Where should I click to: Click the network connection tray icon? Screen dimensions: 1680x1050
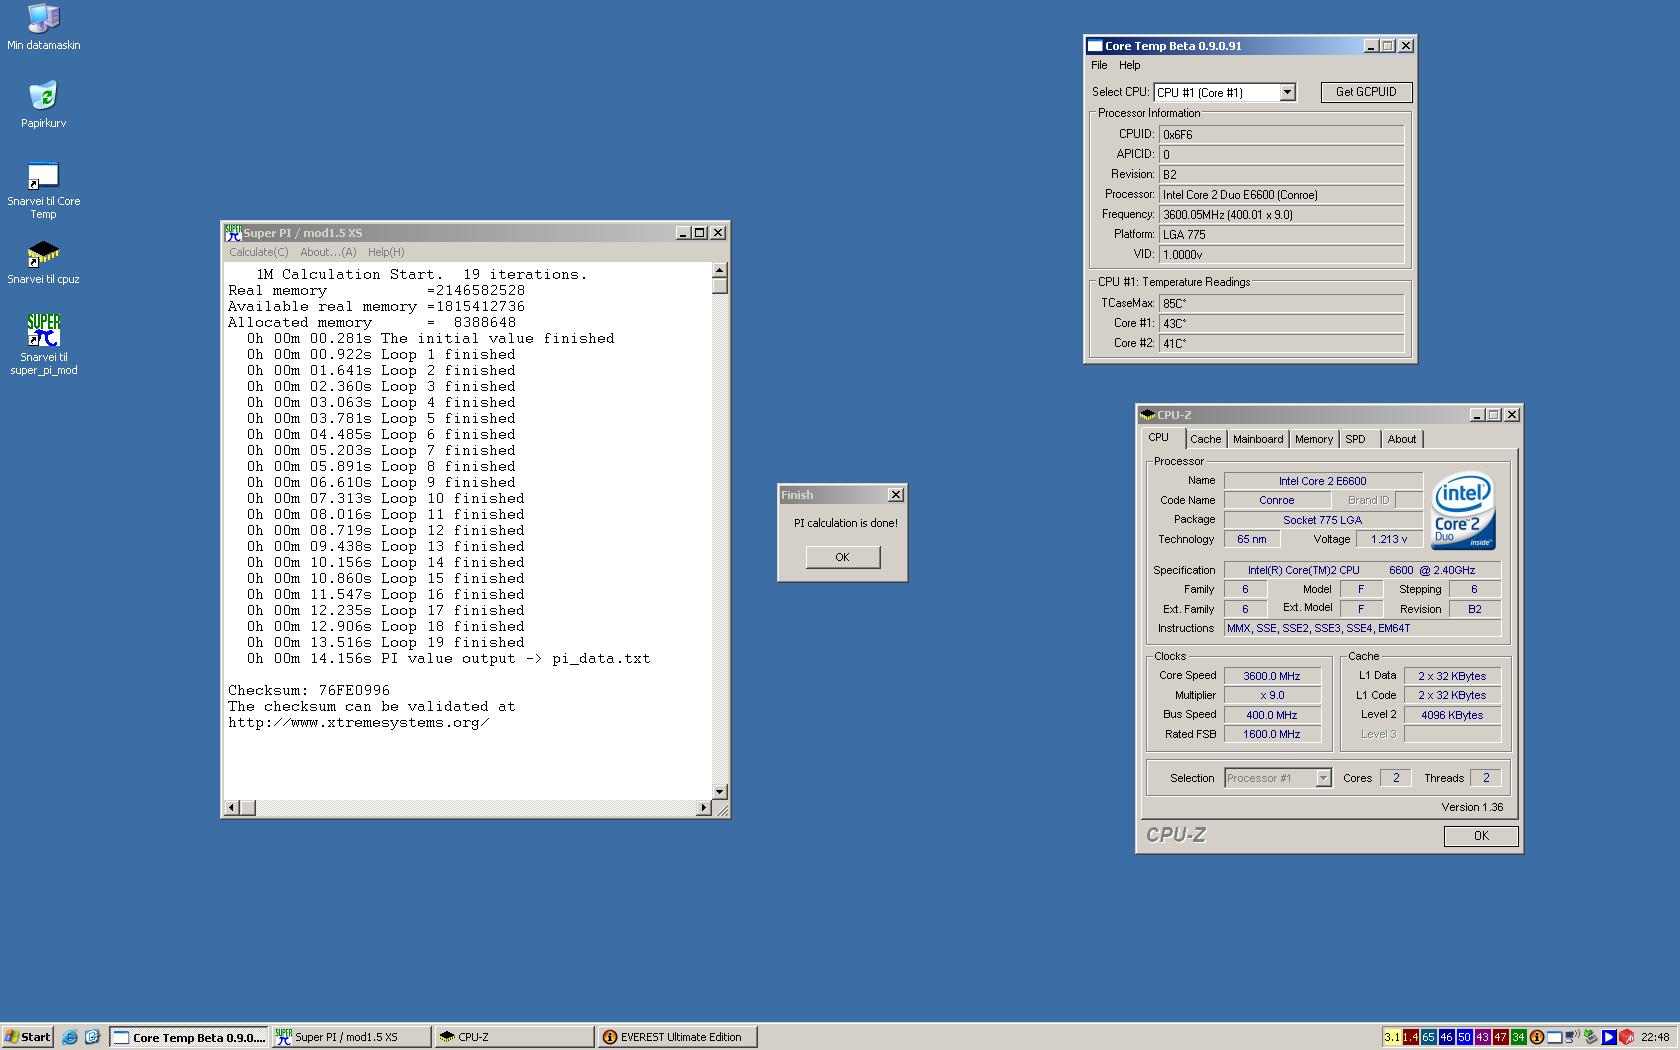click(x=1573, y=1037)
